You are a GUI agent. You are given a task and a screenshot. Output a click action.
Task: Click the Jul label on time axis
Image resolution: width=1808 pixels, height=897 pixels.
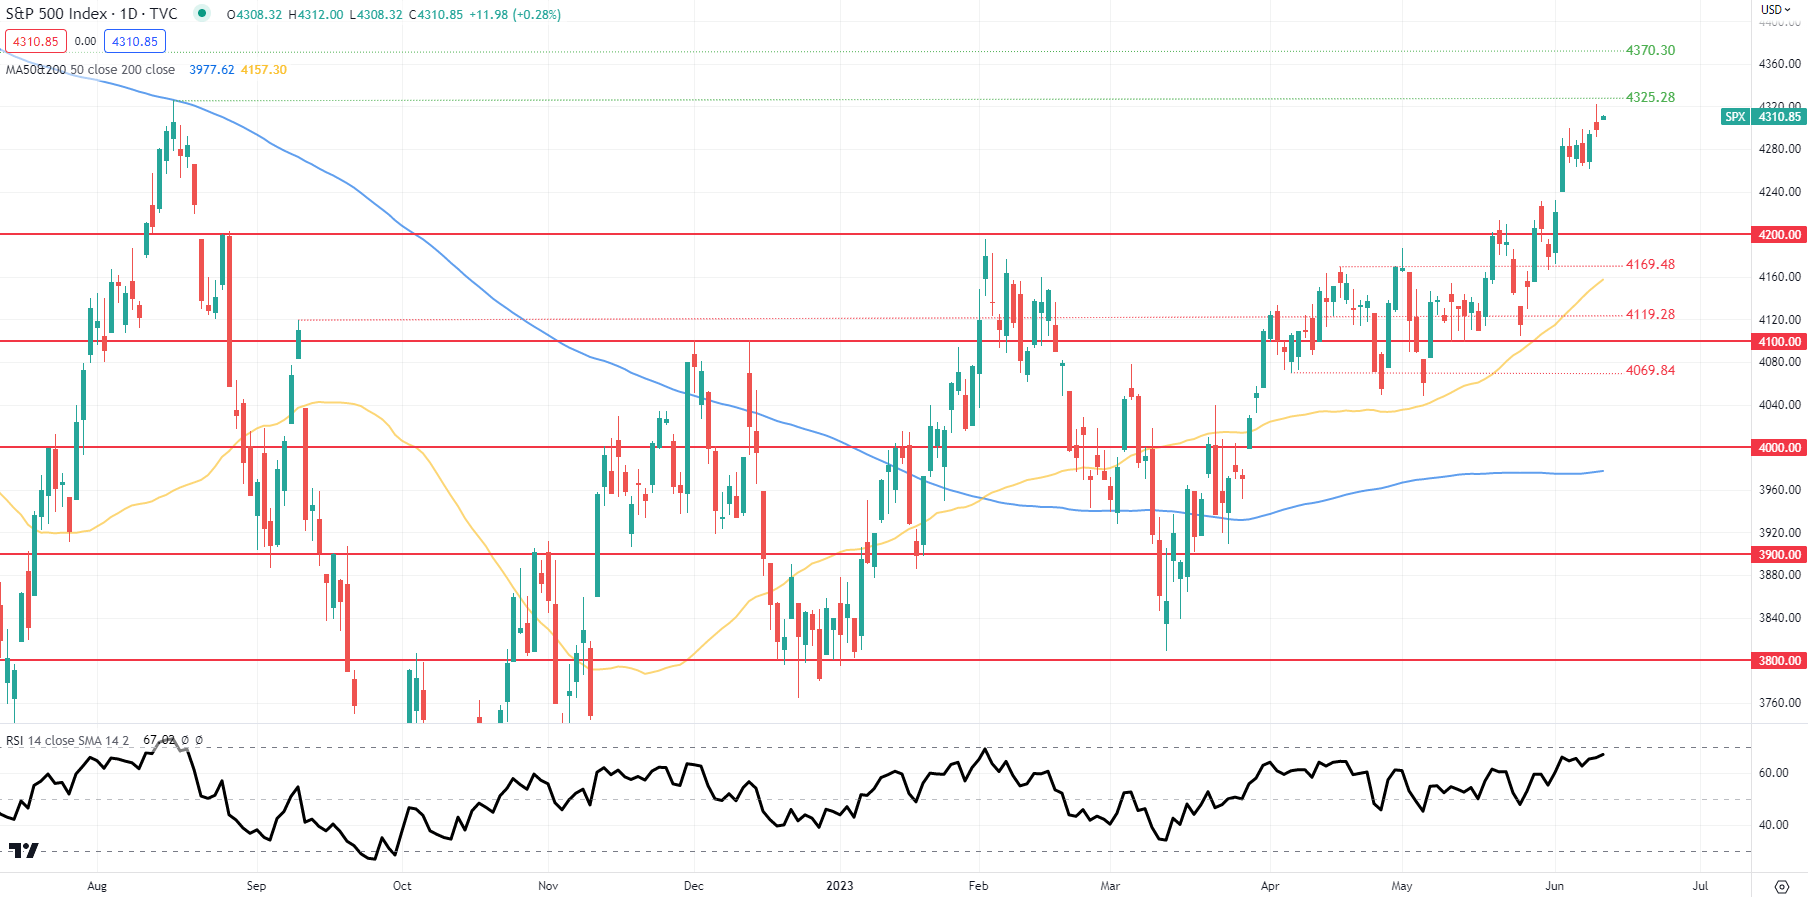1700,886
